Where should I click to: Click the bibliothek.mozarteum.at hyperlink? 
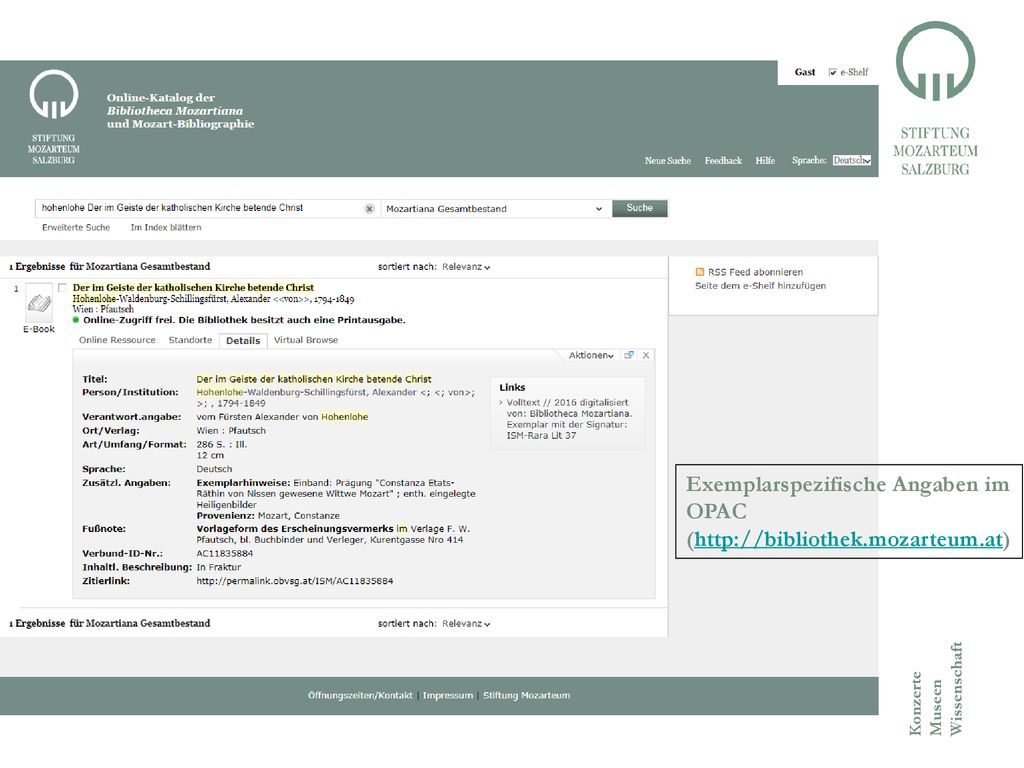coord(848,539)
